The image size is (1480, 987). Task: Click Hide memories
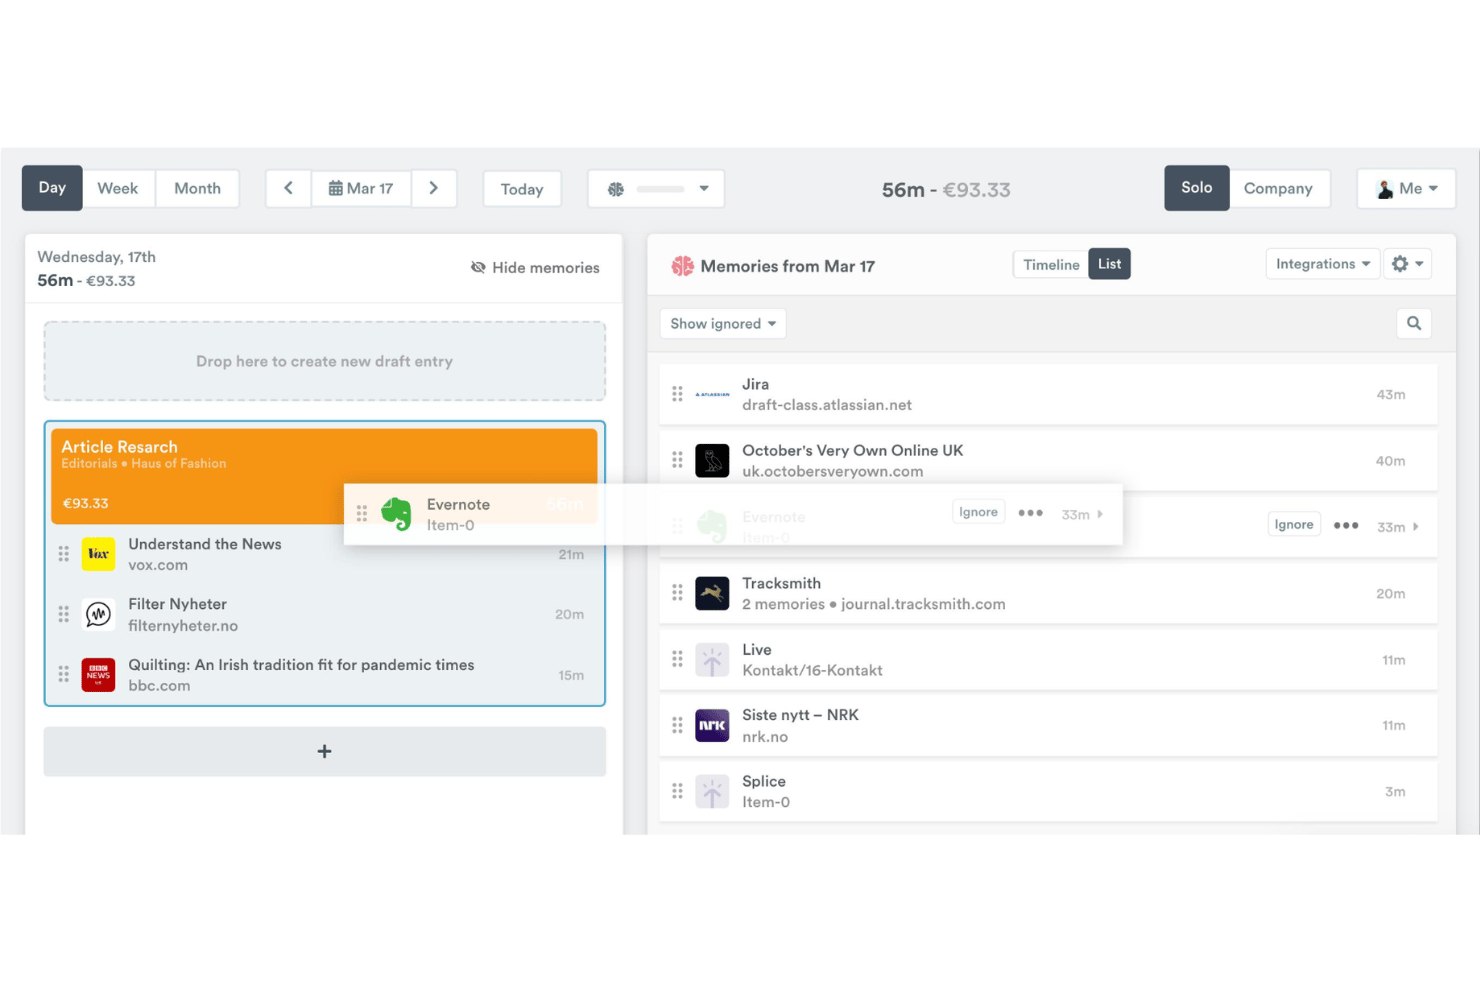coord(535,267)
